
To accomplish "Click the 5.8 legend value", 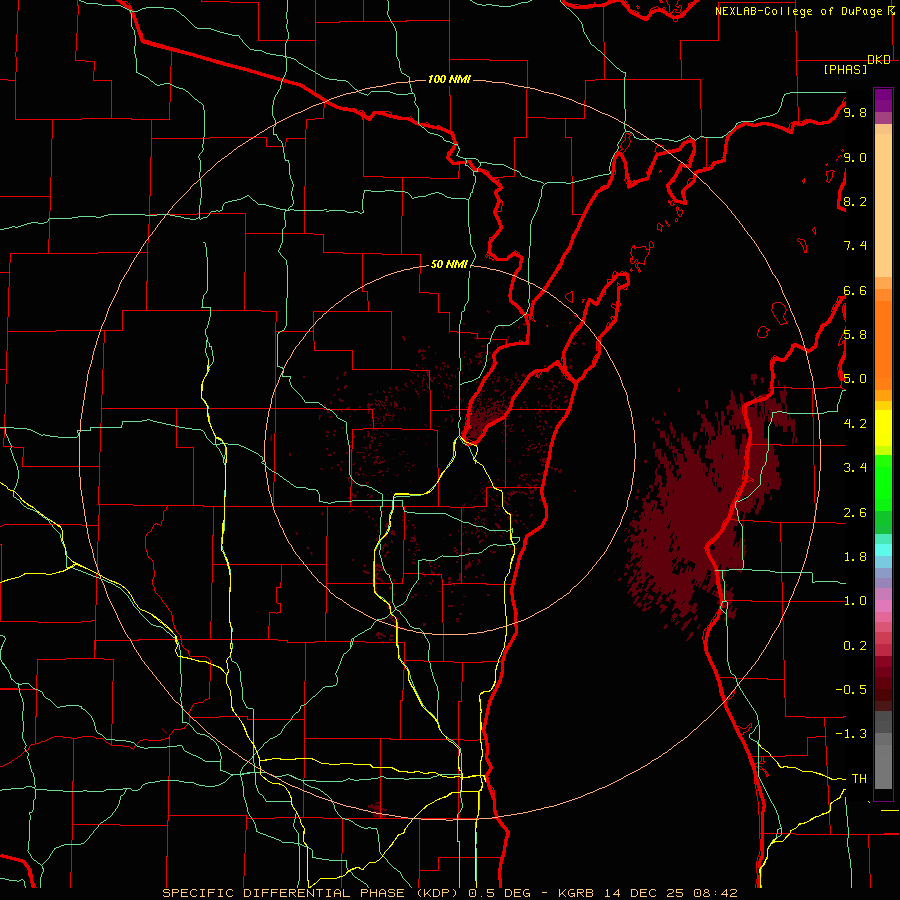I will [x=855, y=335].
